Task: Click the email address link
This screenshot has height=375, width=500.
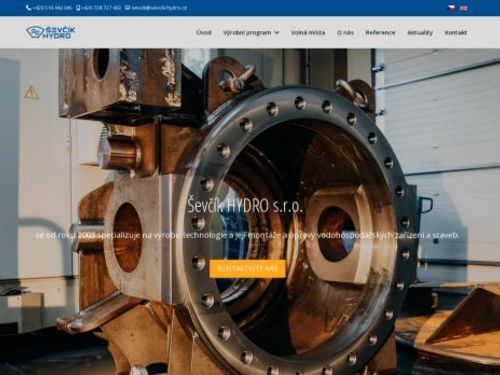Action: pos(156,8)
